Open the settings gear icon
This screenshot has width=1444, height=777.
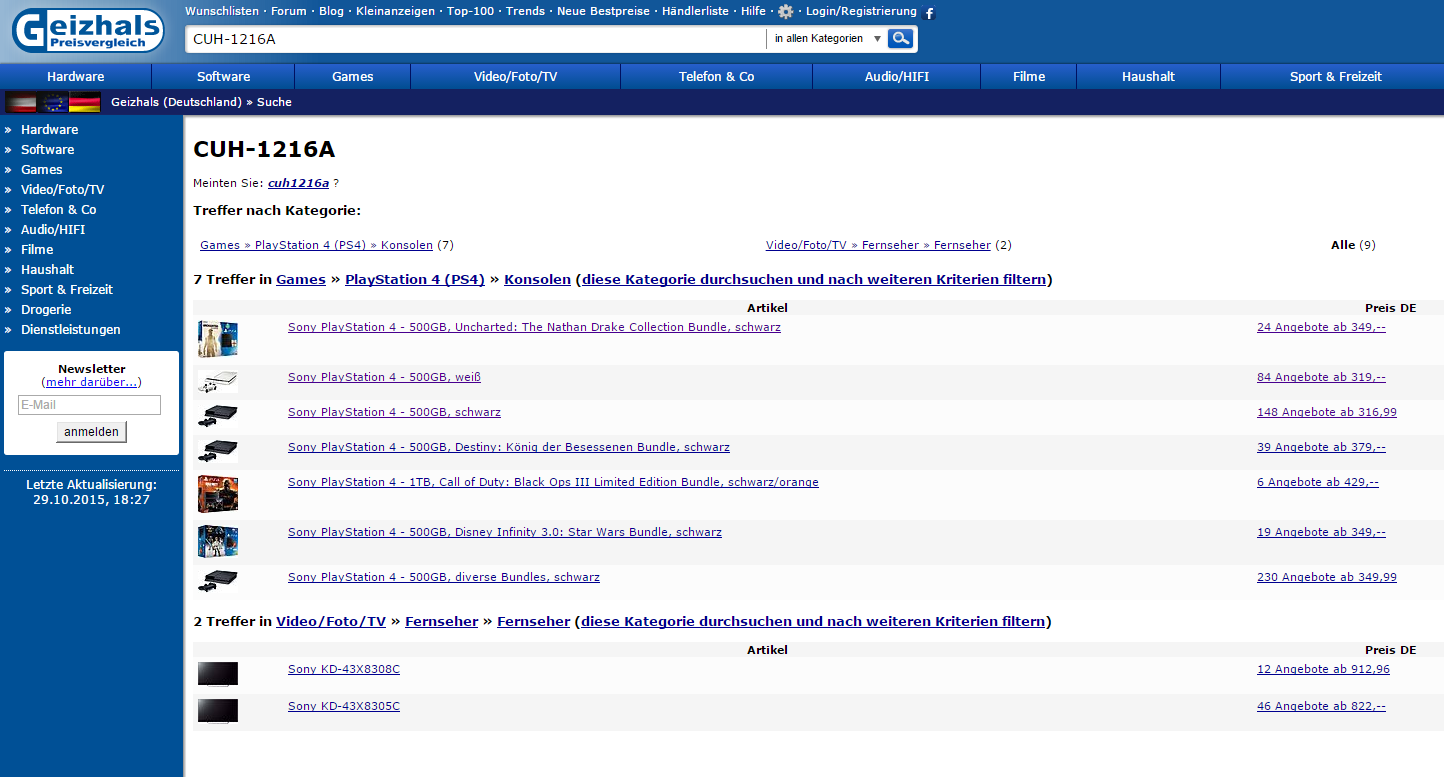pyautogui.click(x=786, y=12)
